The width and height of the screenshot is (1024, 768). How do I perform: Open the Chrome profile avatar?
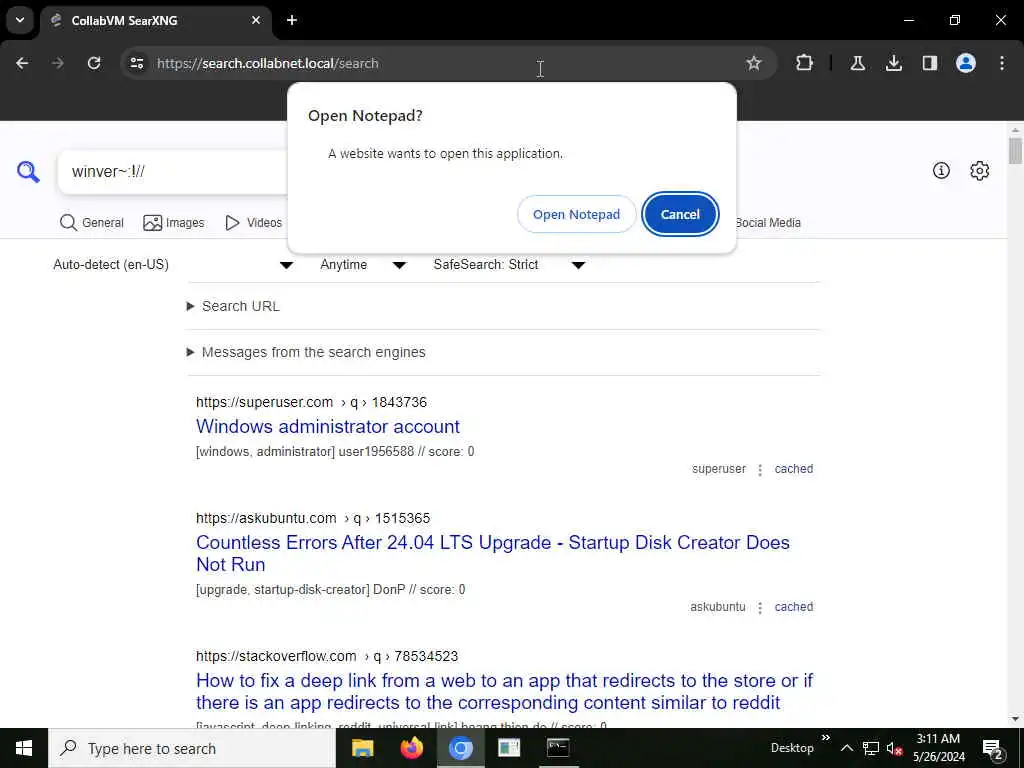click(x=966, y=63)
